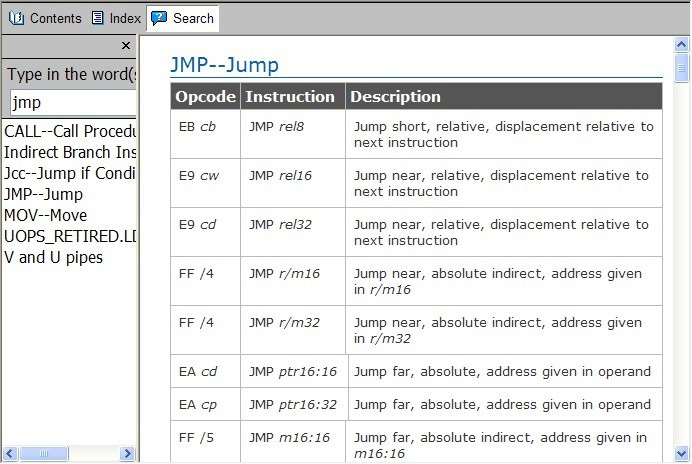Open the MOV--Move search result
The height and width of the screenshot is (464, 692).
pyautogui.click(x=45, y=215)
